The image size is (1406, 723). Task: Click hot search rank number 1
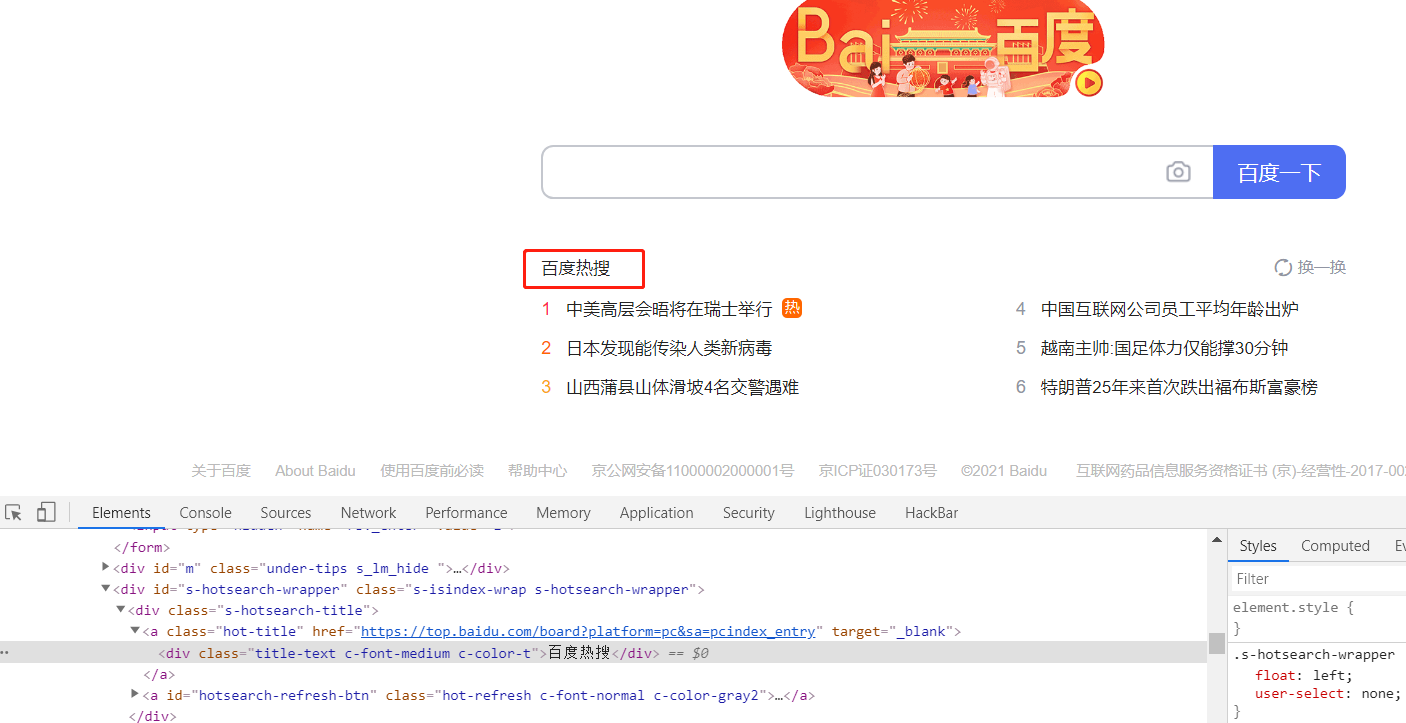coord(546,309)
